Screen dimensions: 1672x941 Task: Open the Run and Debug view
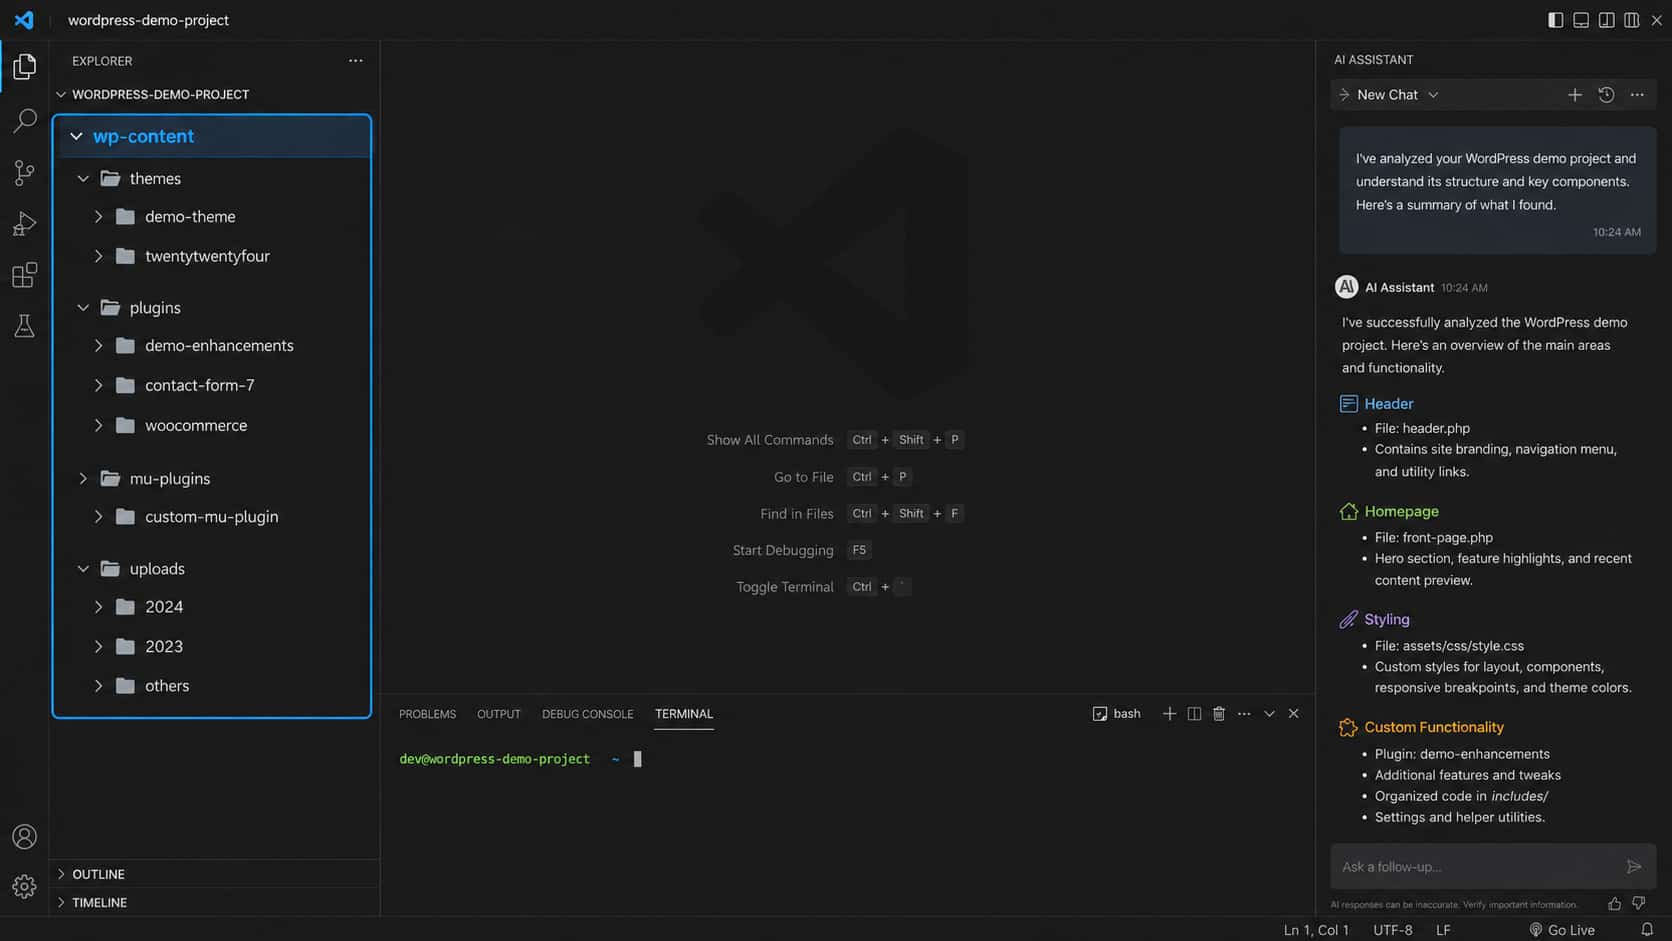click(24, 224)
